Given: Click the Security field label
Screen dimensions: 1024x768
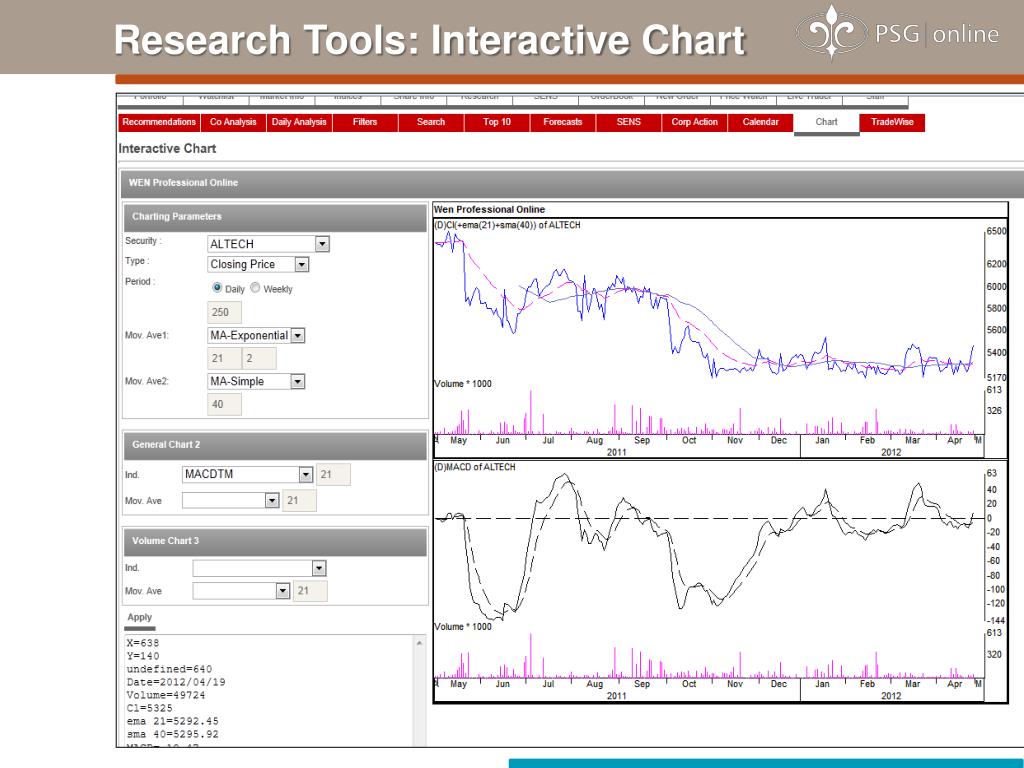Looking at the screenshot, I should point(144,241).
